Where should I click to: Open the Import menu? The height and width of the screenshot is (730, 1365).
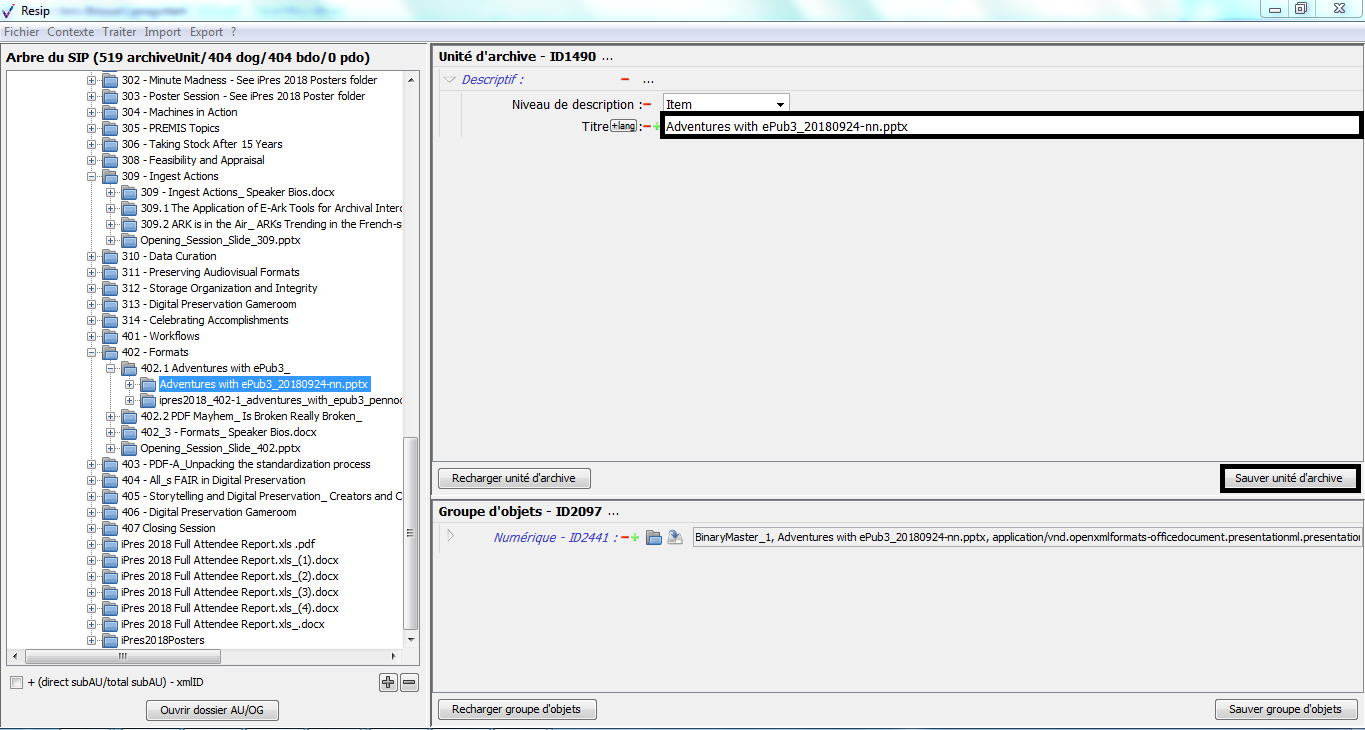pyautogui.click(x=163, y=32)
